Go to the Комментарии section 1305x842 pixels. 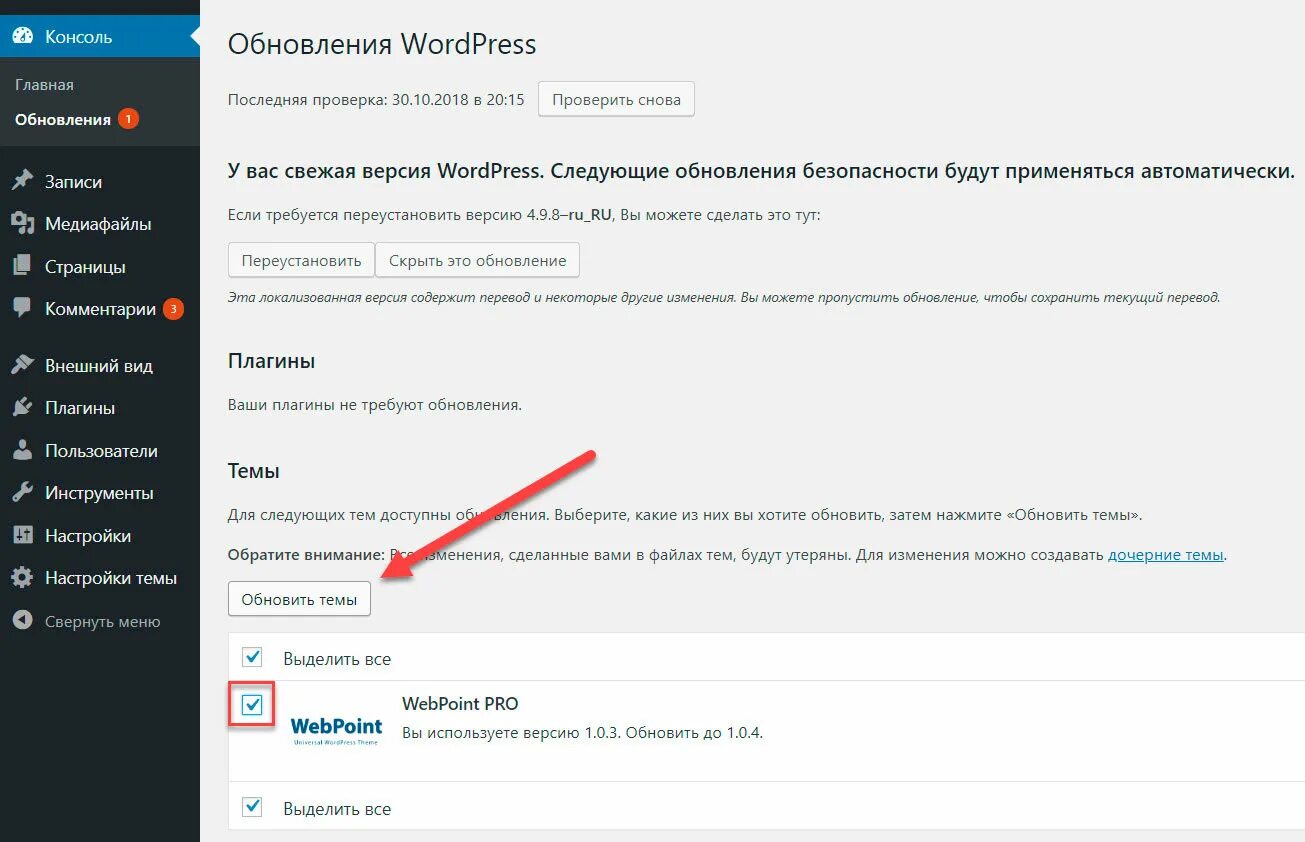[100, 309]
